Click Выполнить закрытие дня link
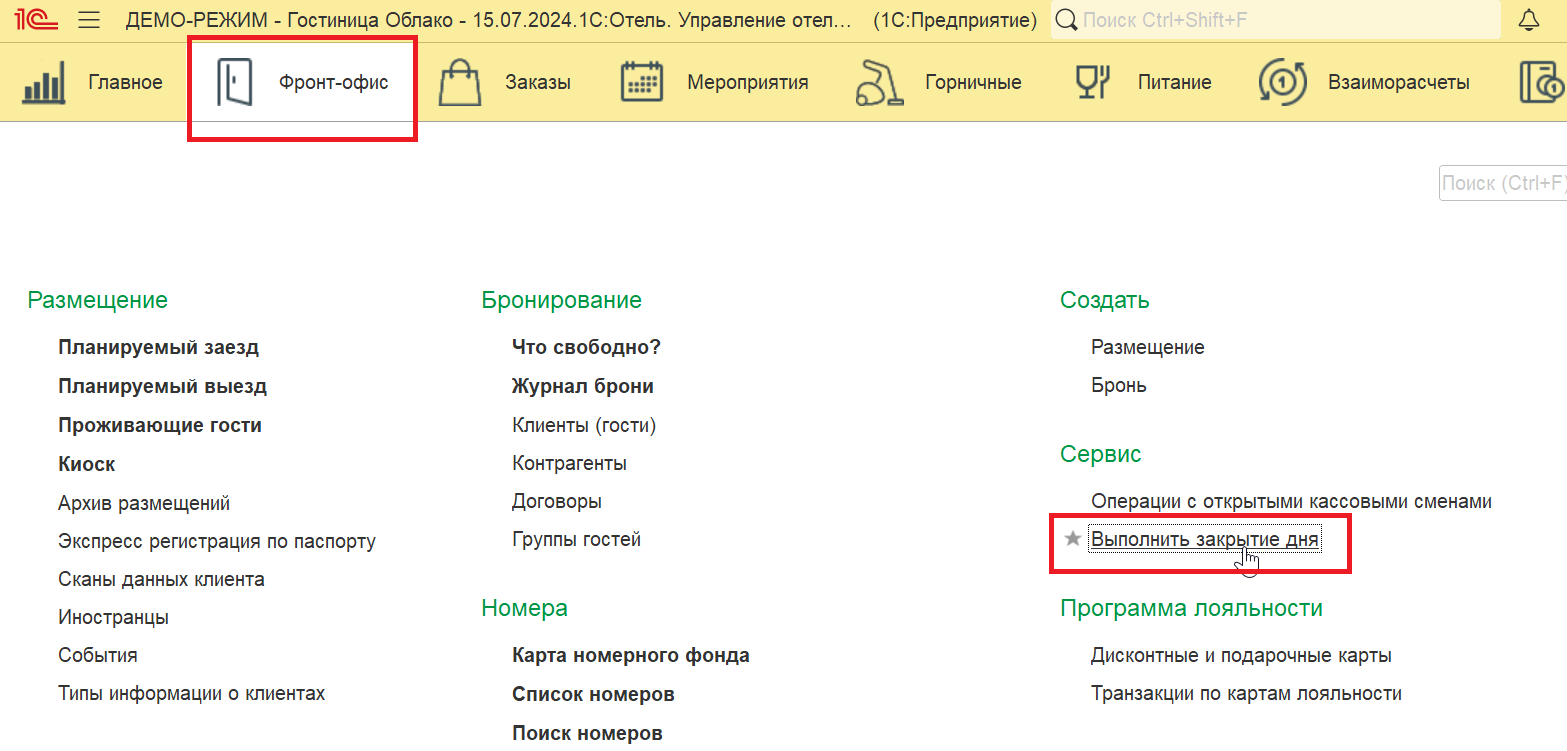 1205,540
